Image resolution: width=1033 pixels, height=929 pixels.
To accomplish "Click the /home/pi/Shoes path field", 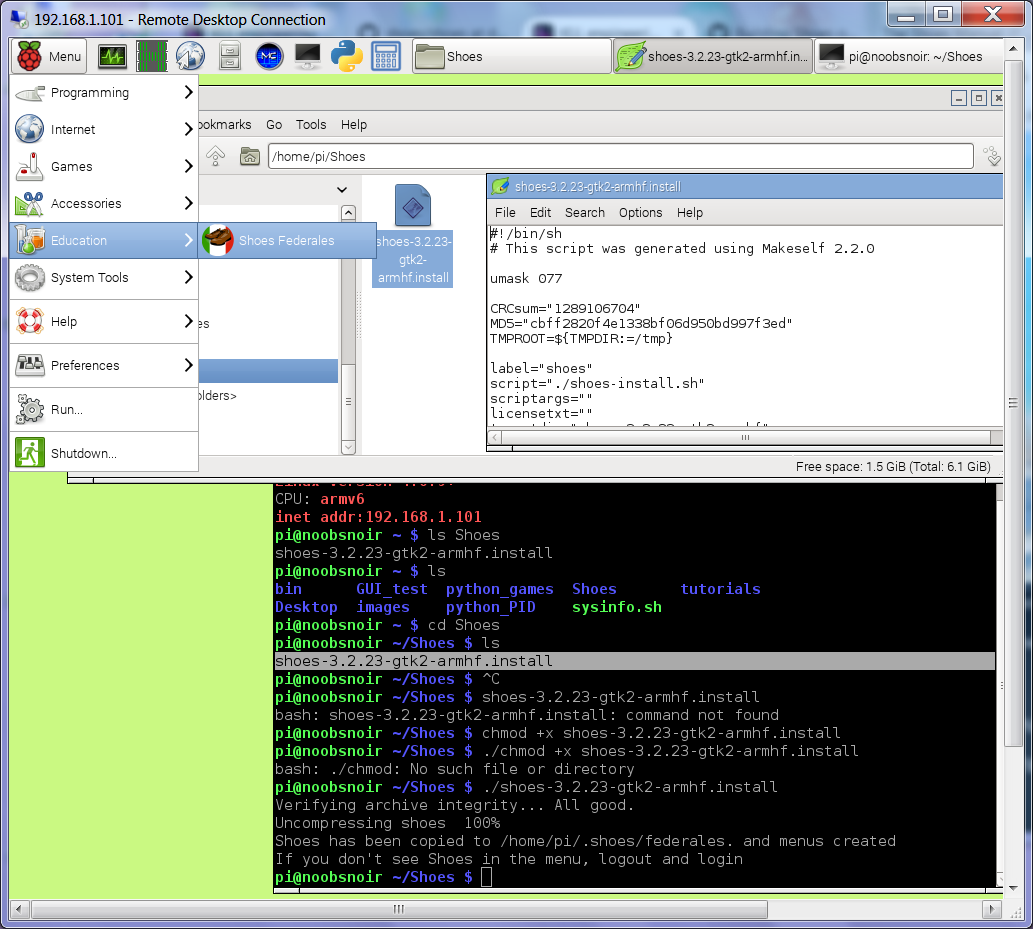I will [x=620, y=157].
